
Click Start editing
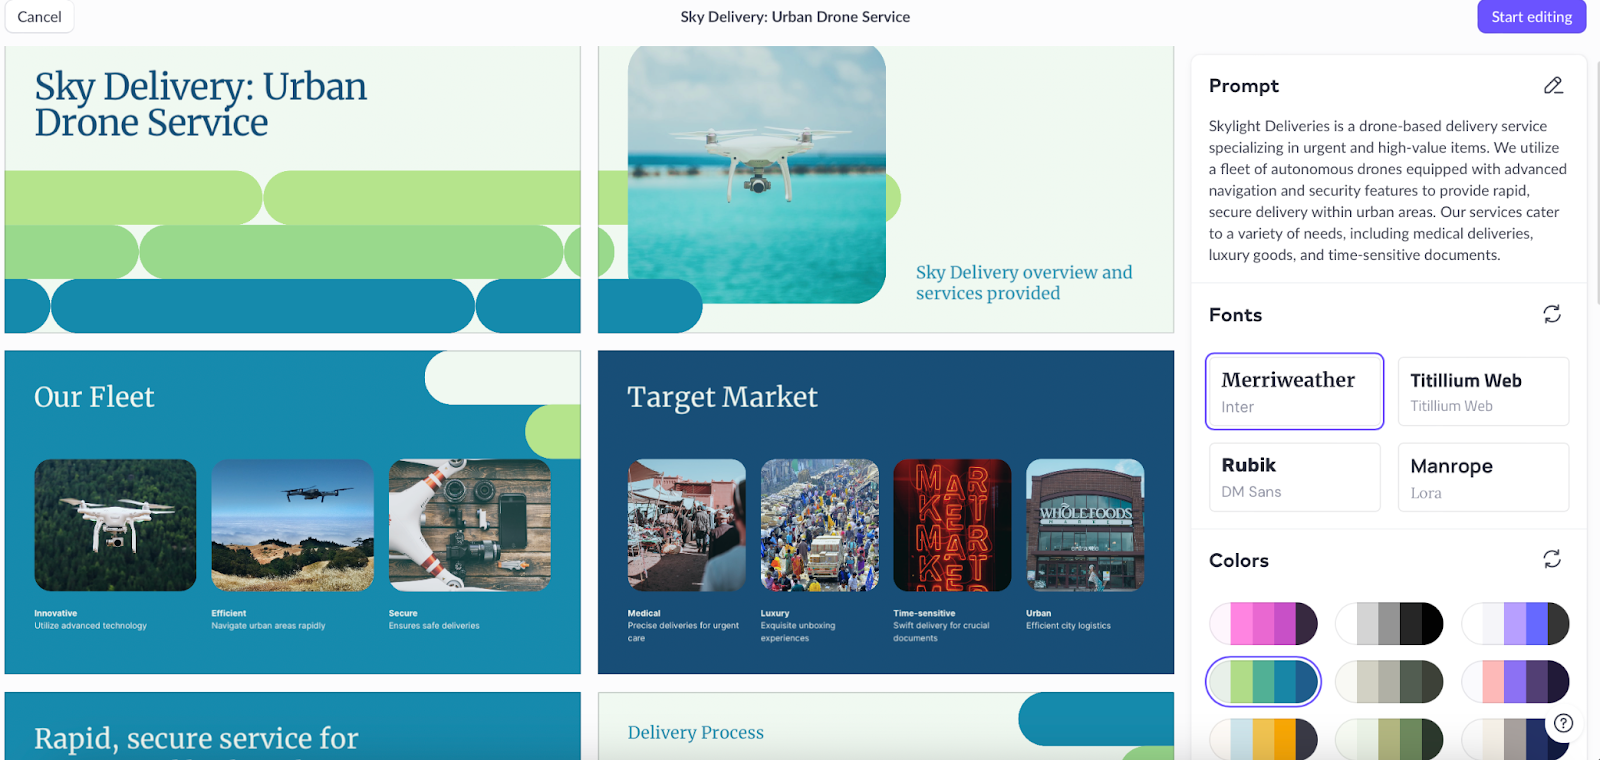click(1531, 17)
